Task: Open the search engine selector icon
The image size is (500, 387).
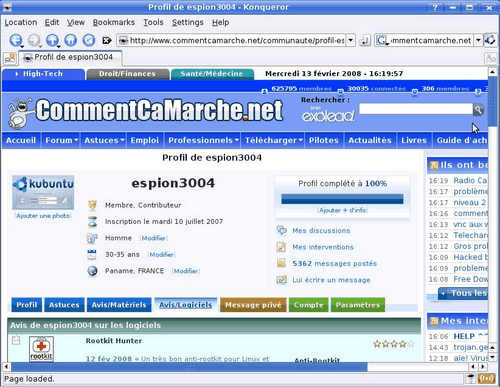Action: point(382,41)
